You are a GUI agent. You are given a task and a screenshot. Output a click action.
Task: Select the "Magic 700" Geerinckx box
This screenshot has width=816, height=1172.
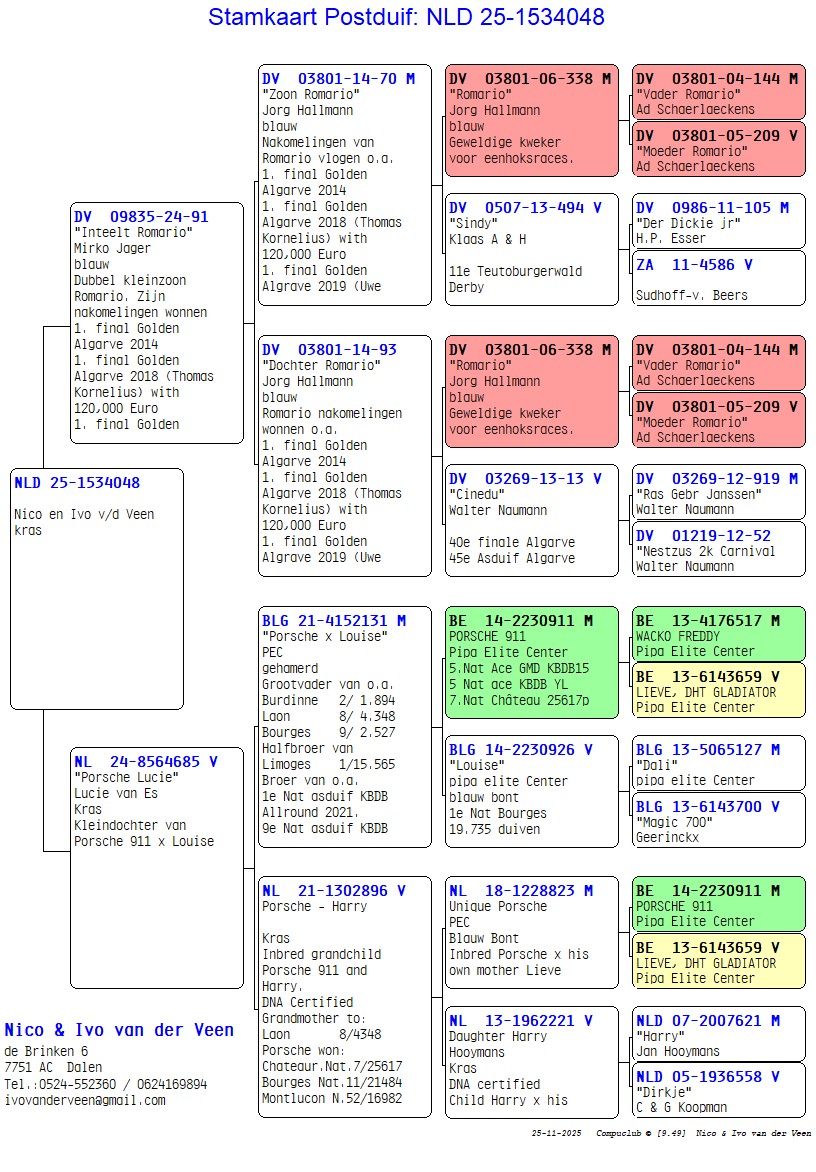[x=718, y=820]
